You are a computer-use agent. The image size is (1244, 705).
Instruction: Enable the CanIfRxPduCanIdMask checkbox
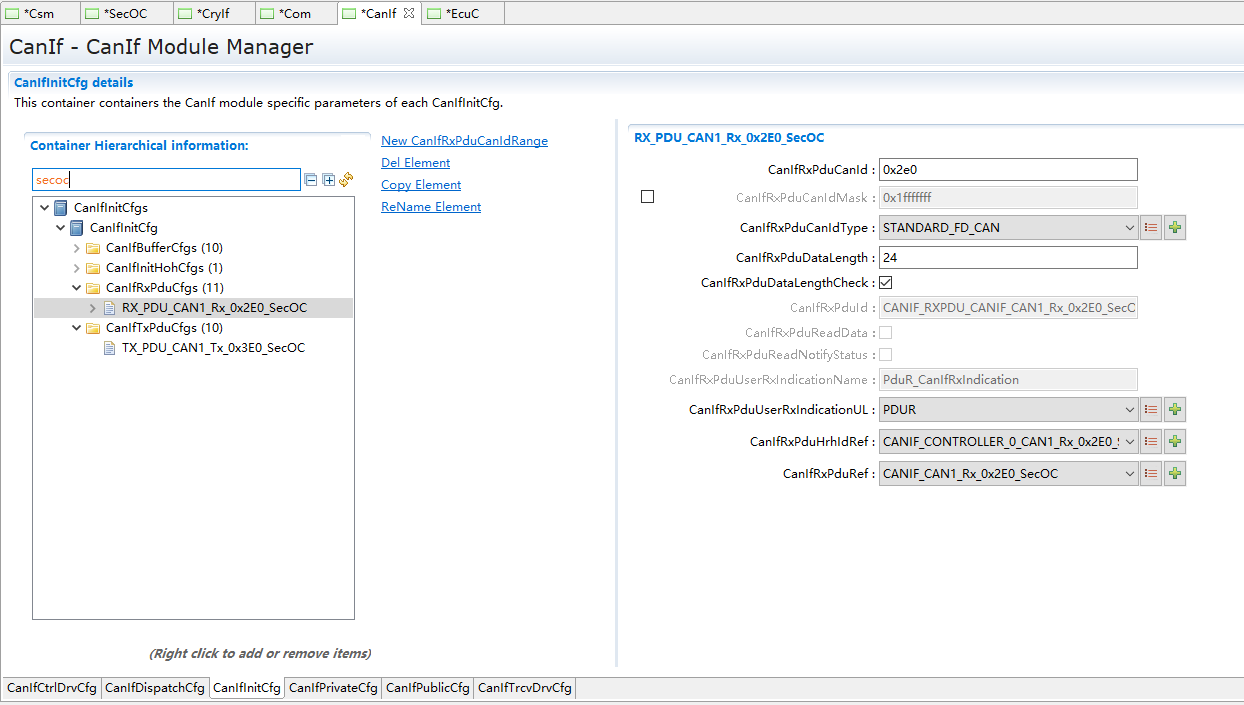point(647,197)
